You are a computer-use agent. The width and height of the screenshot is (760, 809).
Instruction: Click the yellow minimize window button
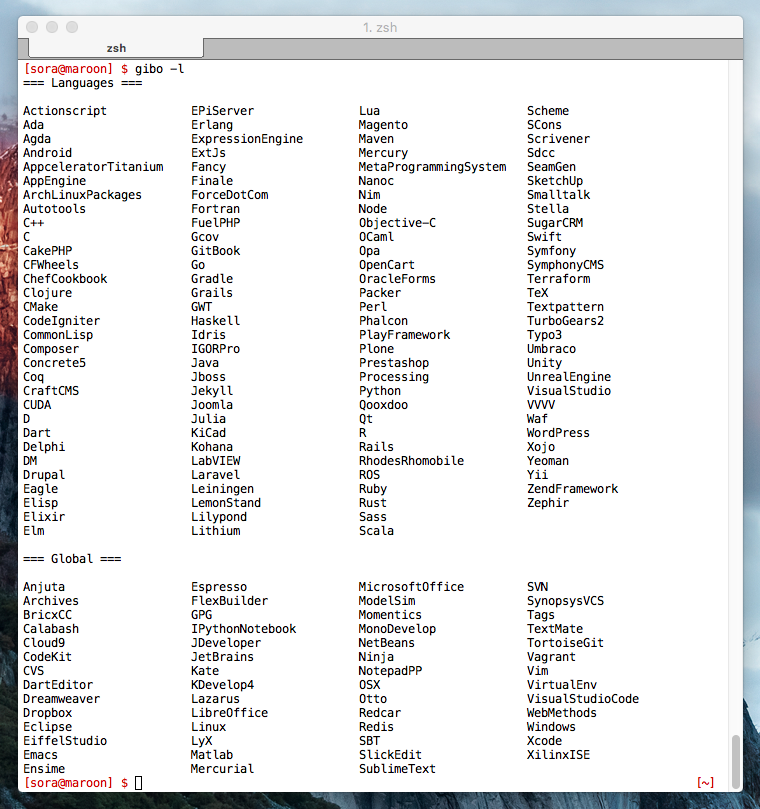52,27
